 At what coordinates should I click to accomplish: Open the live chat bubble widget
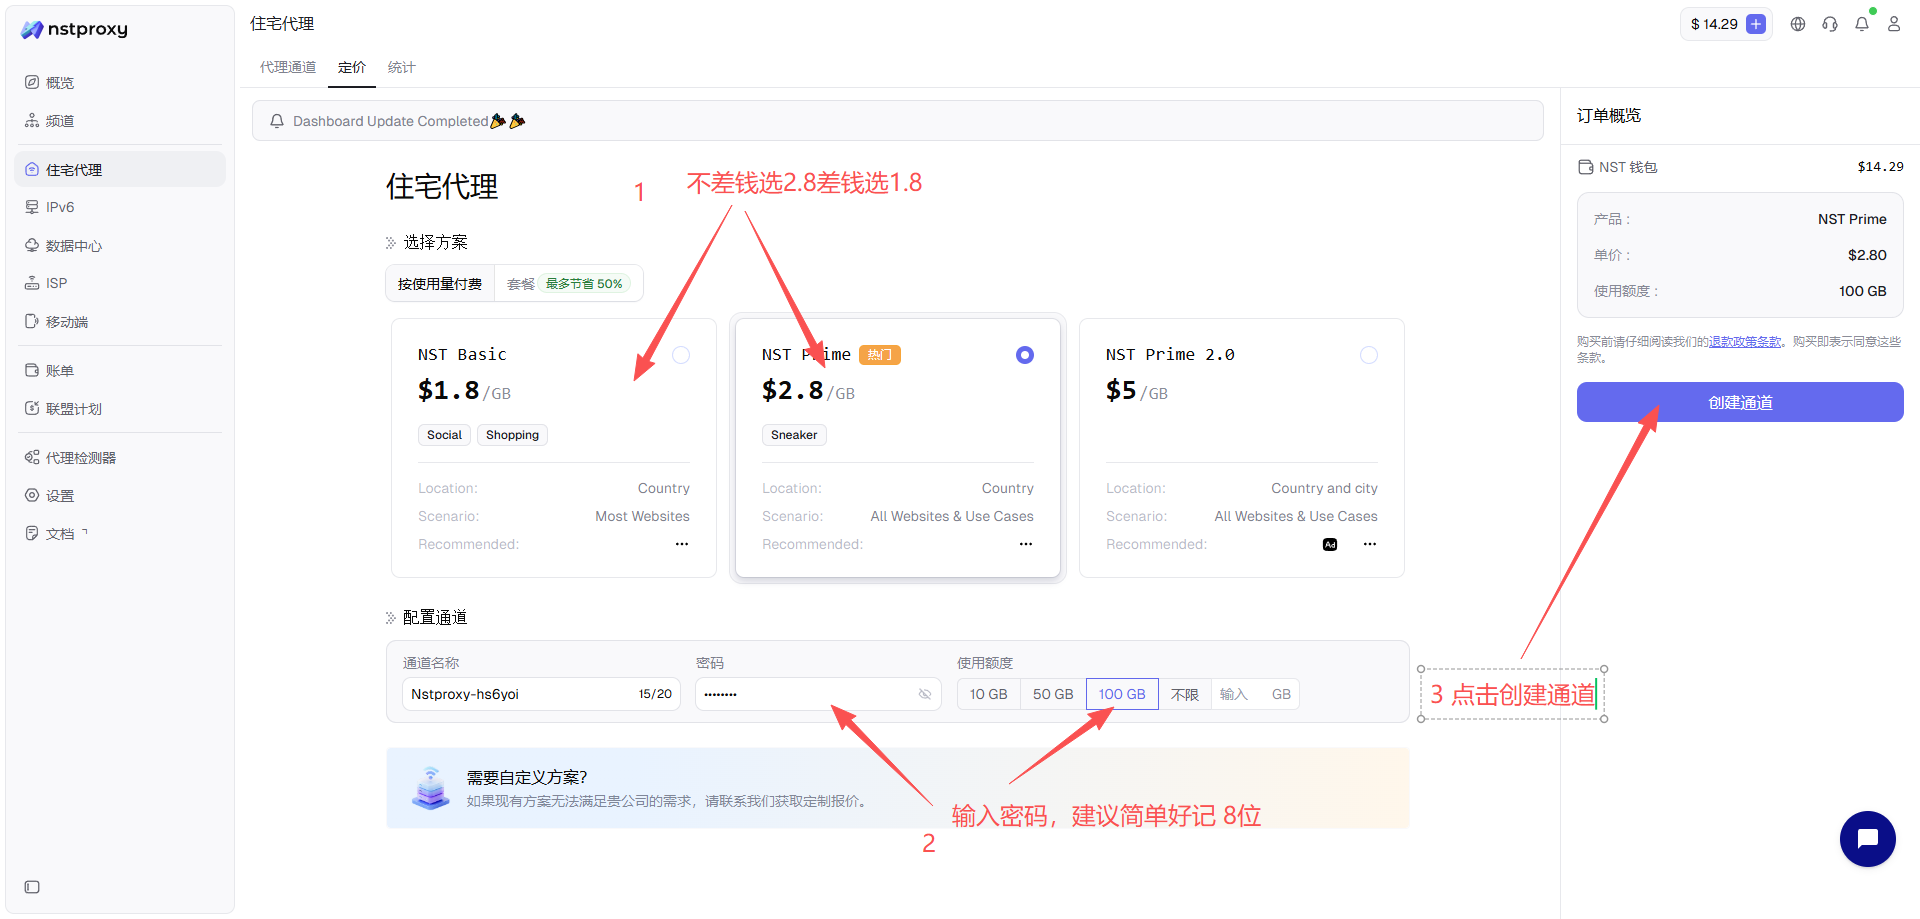coord(1867,839)
